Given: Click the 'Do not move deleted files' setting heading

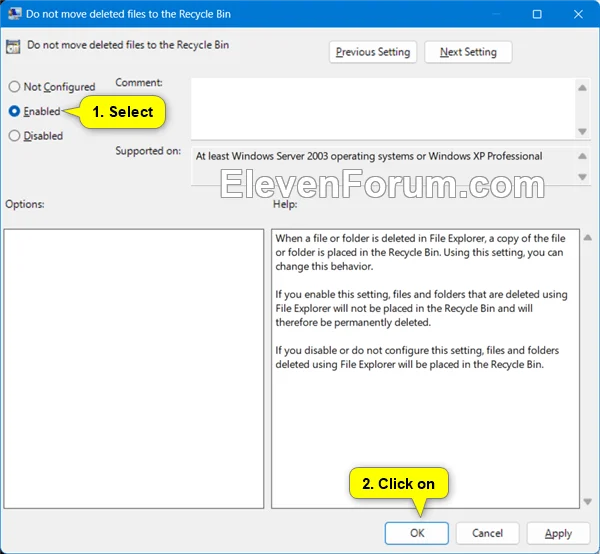Looking at the screenshot, I should 128,45.
